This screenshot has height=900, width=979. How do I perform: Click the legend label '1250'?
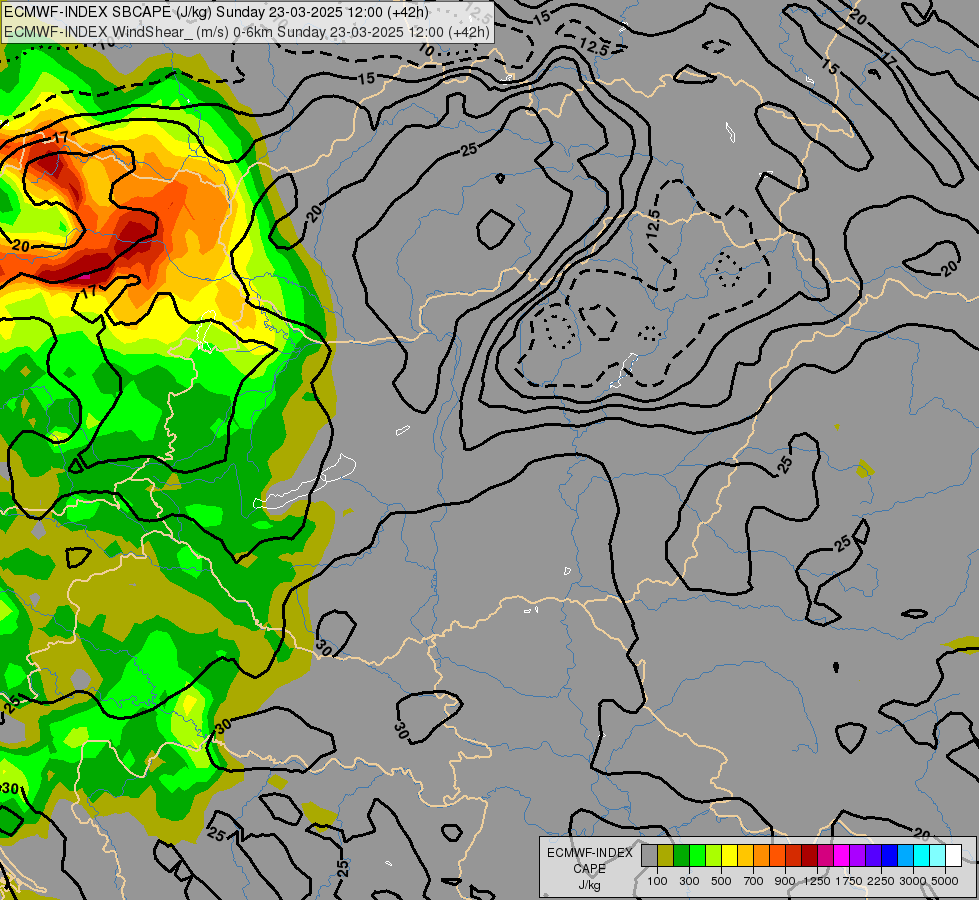pos(817,881)
